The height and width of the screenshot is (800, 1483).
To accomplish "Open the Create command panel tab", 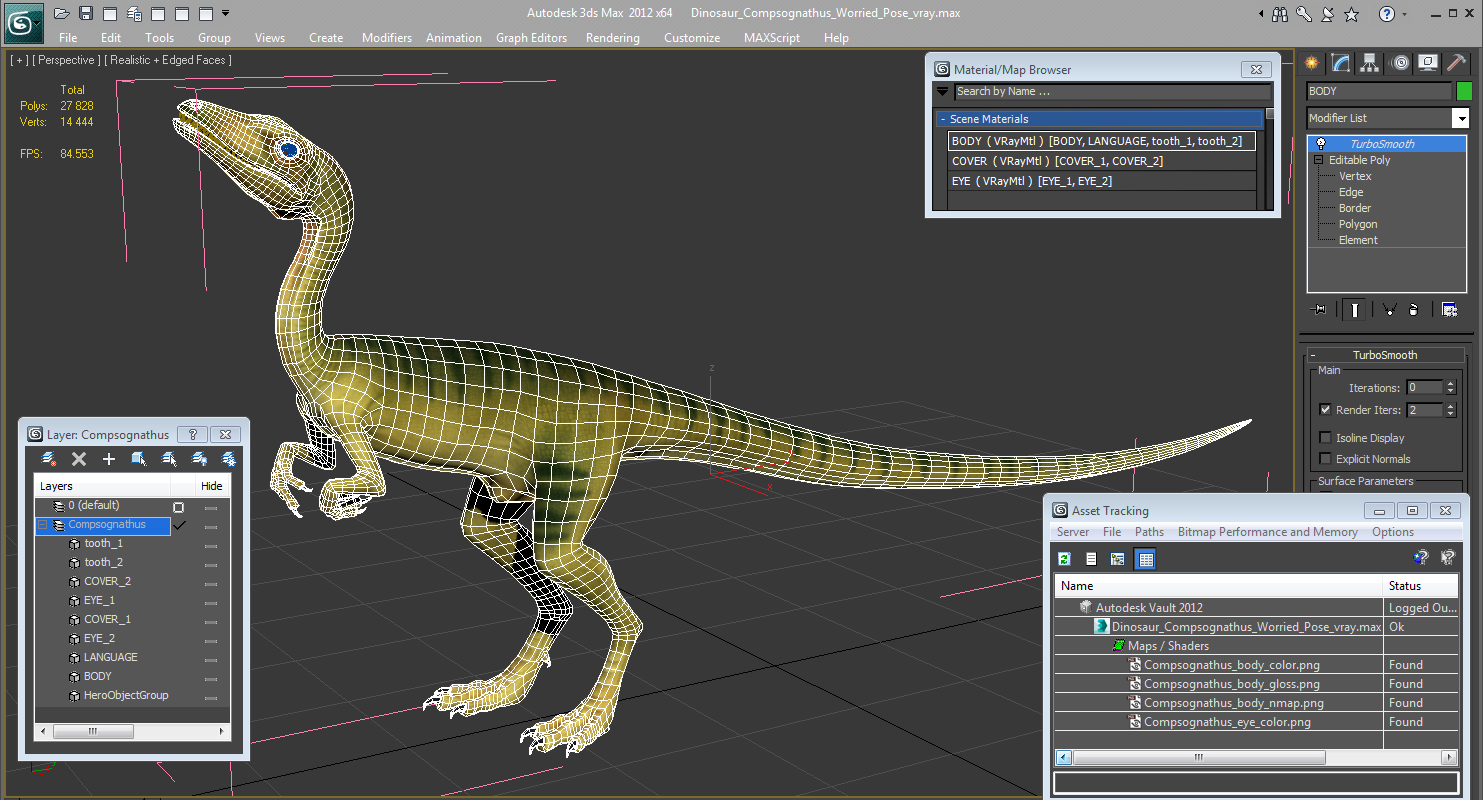I will point(1311,63).
